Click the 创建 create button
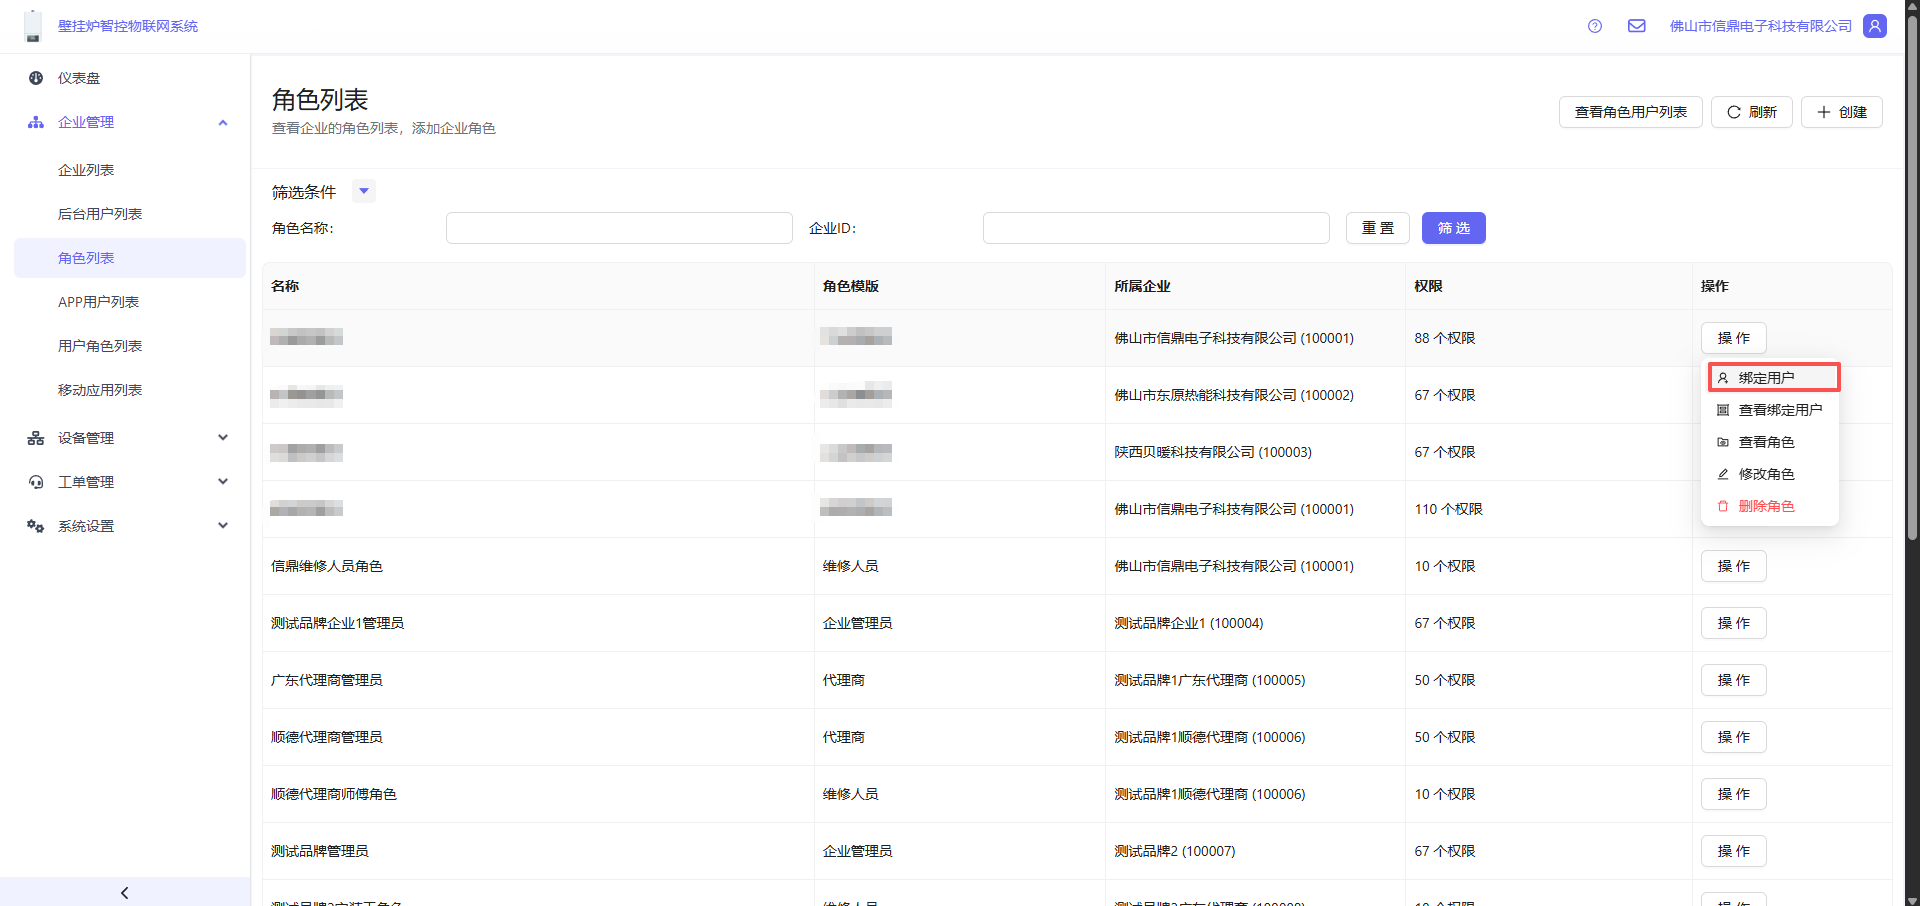The width and height of the screenshot is (1920, 906). [1841, 112]
